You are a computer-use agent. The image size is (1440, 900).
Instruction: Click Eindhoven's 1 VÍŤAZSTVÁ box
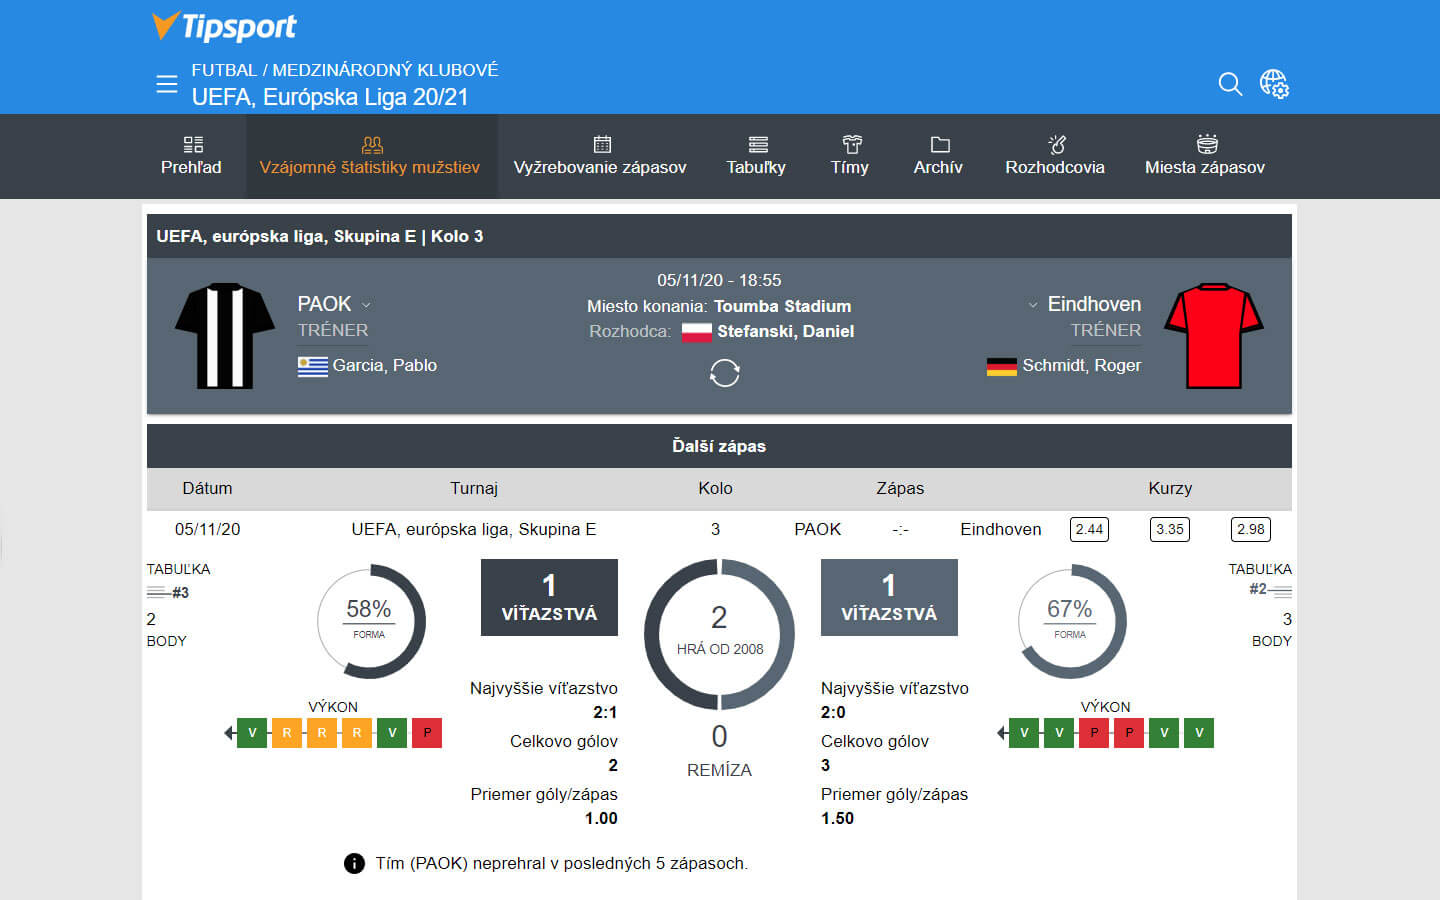889,597
